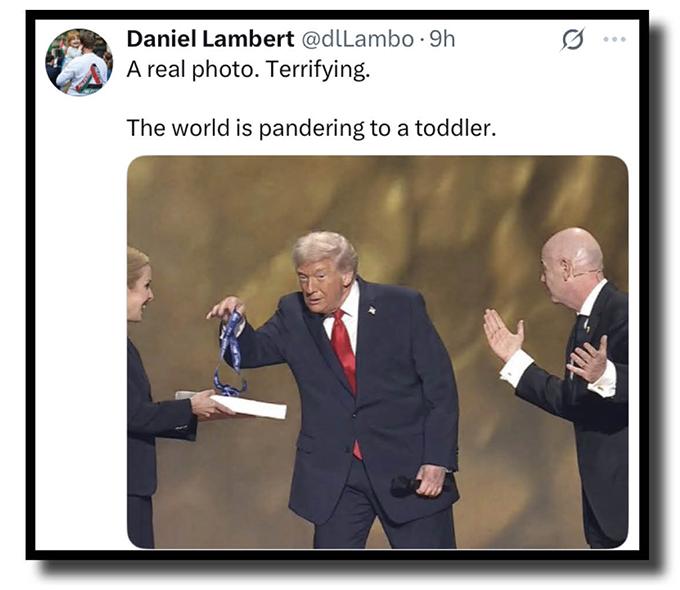
Task: Open Daniel Lambert's round profile avatar
Action: pos(79,62)
